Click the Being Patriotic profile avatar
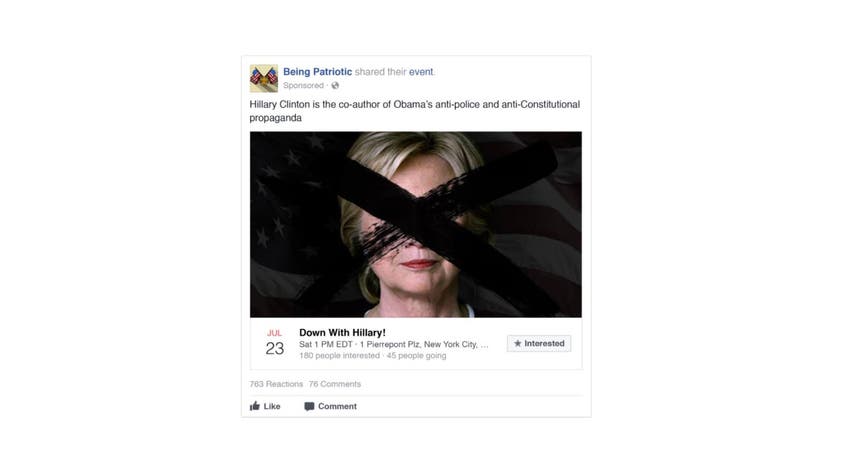 [x=263, y=78]
